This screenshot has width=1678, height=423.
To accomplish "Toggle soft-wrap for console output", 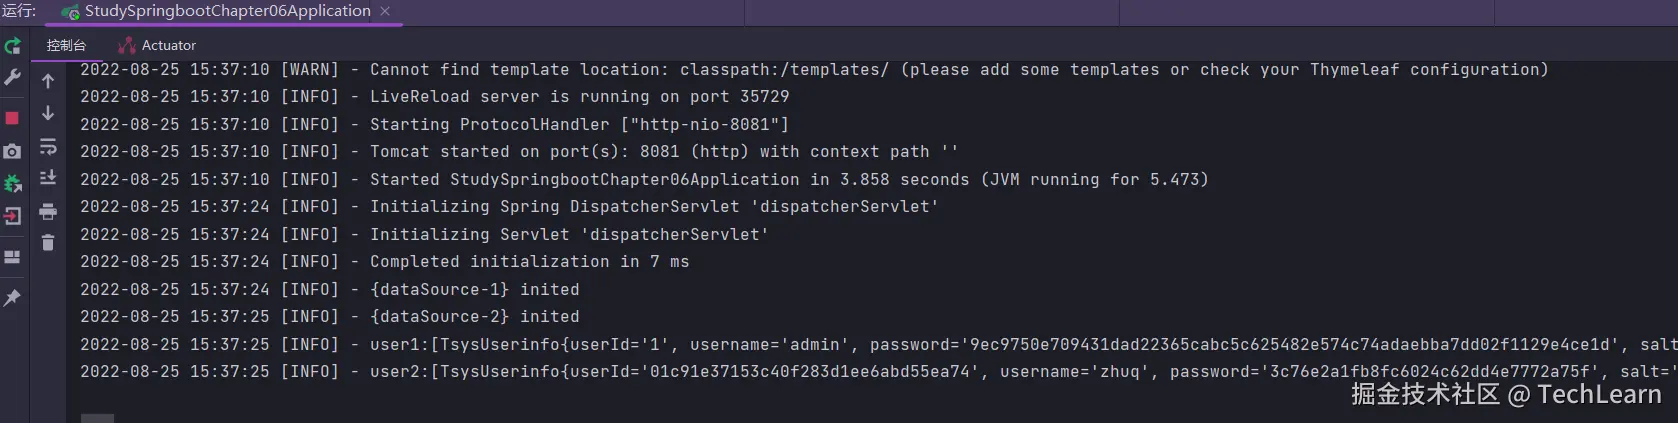I will pyautogui.click(x=47, y=147).
